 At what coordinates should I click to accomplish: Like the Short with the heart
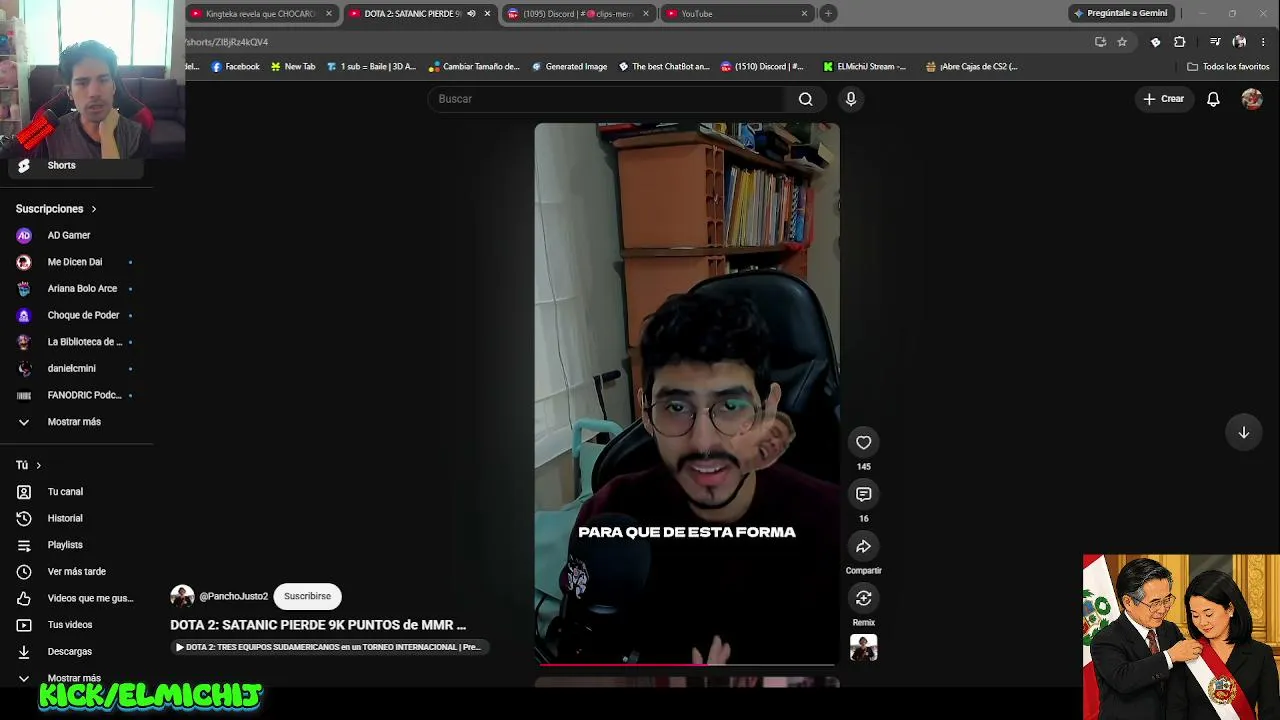(864, 442)
